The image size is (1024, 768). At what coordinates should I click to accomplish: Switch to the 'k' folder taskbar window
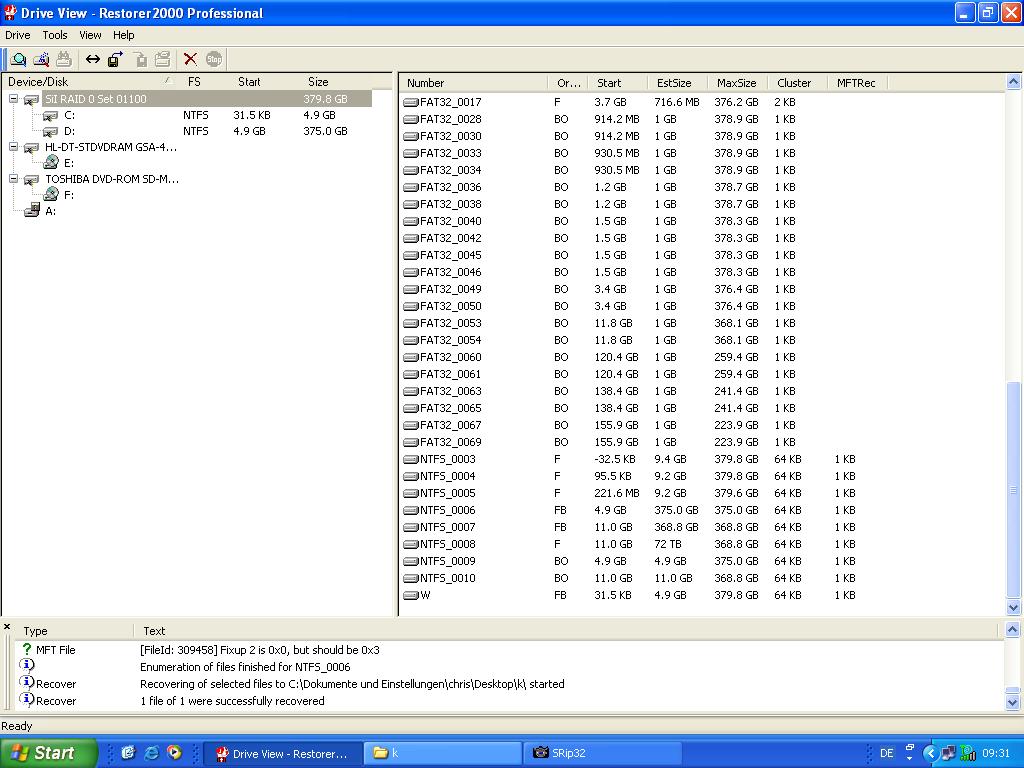click(442, 753)
